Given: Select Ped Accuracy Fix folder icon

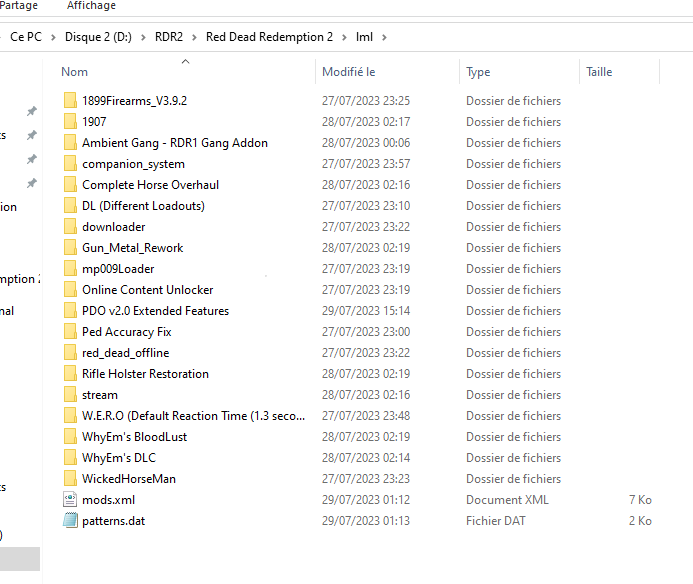Looking at the screenshot, I should point(70,331).
